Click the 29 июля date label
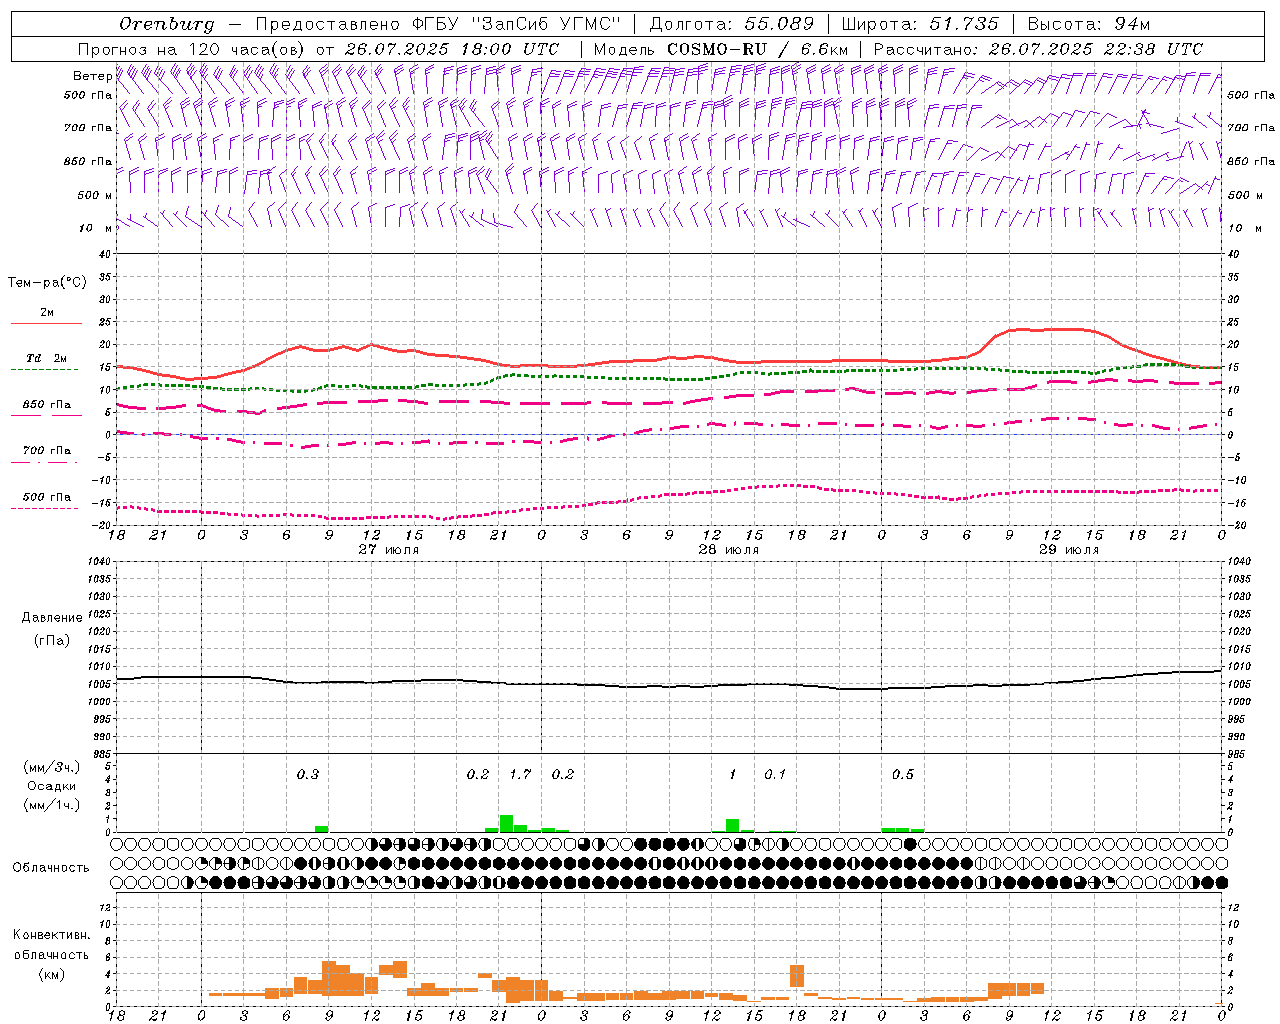This screenshot has width=1280, height=1024. [x=1069, y=550]
